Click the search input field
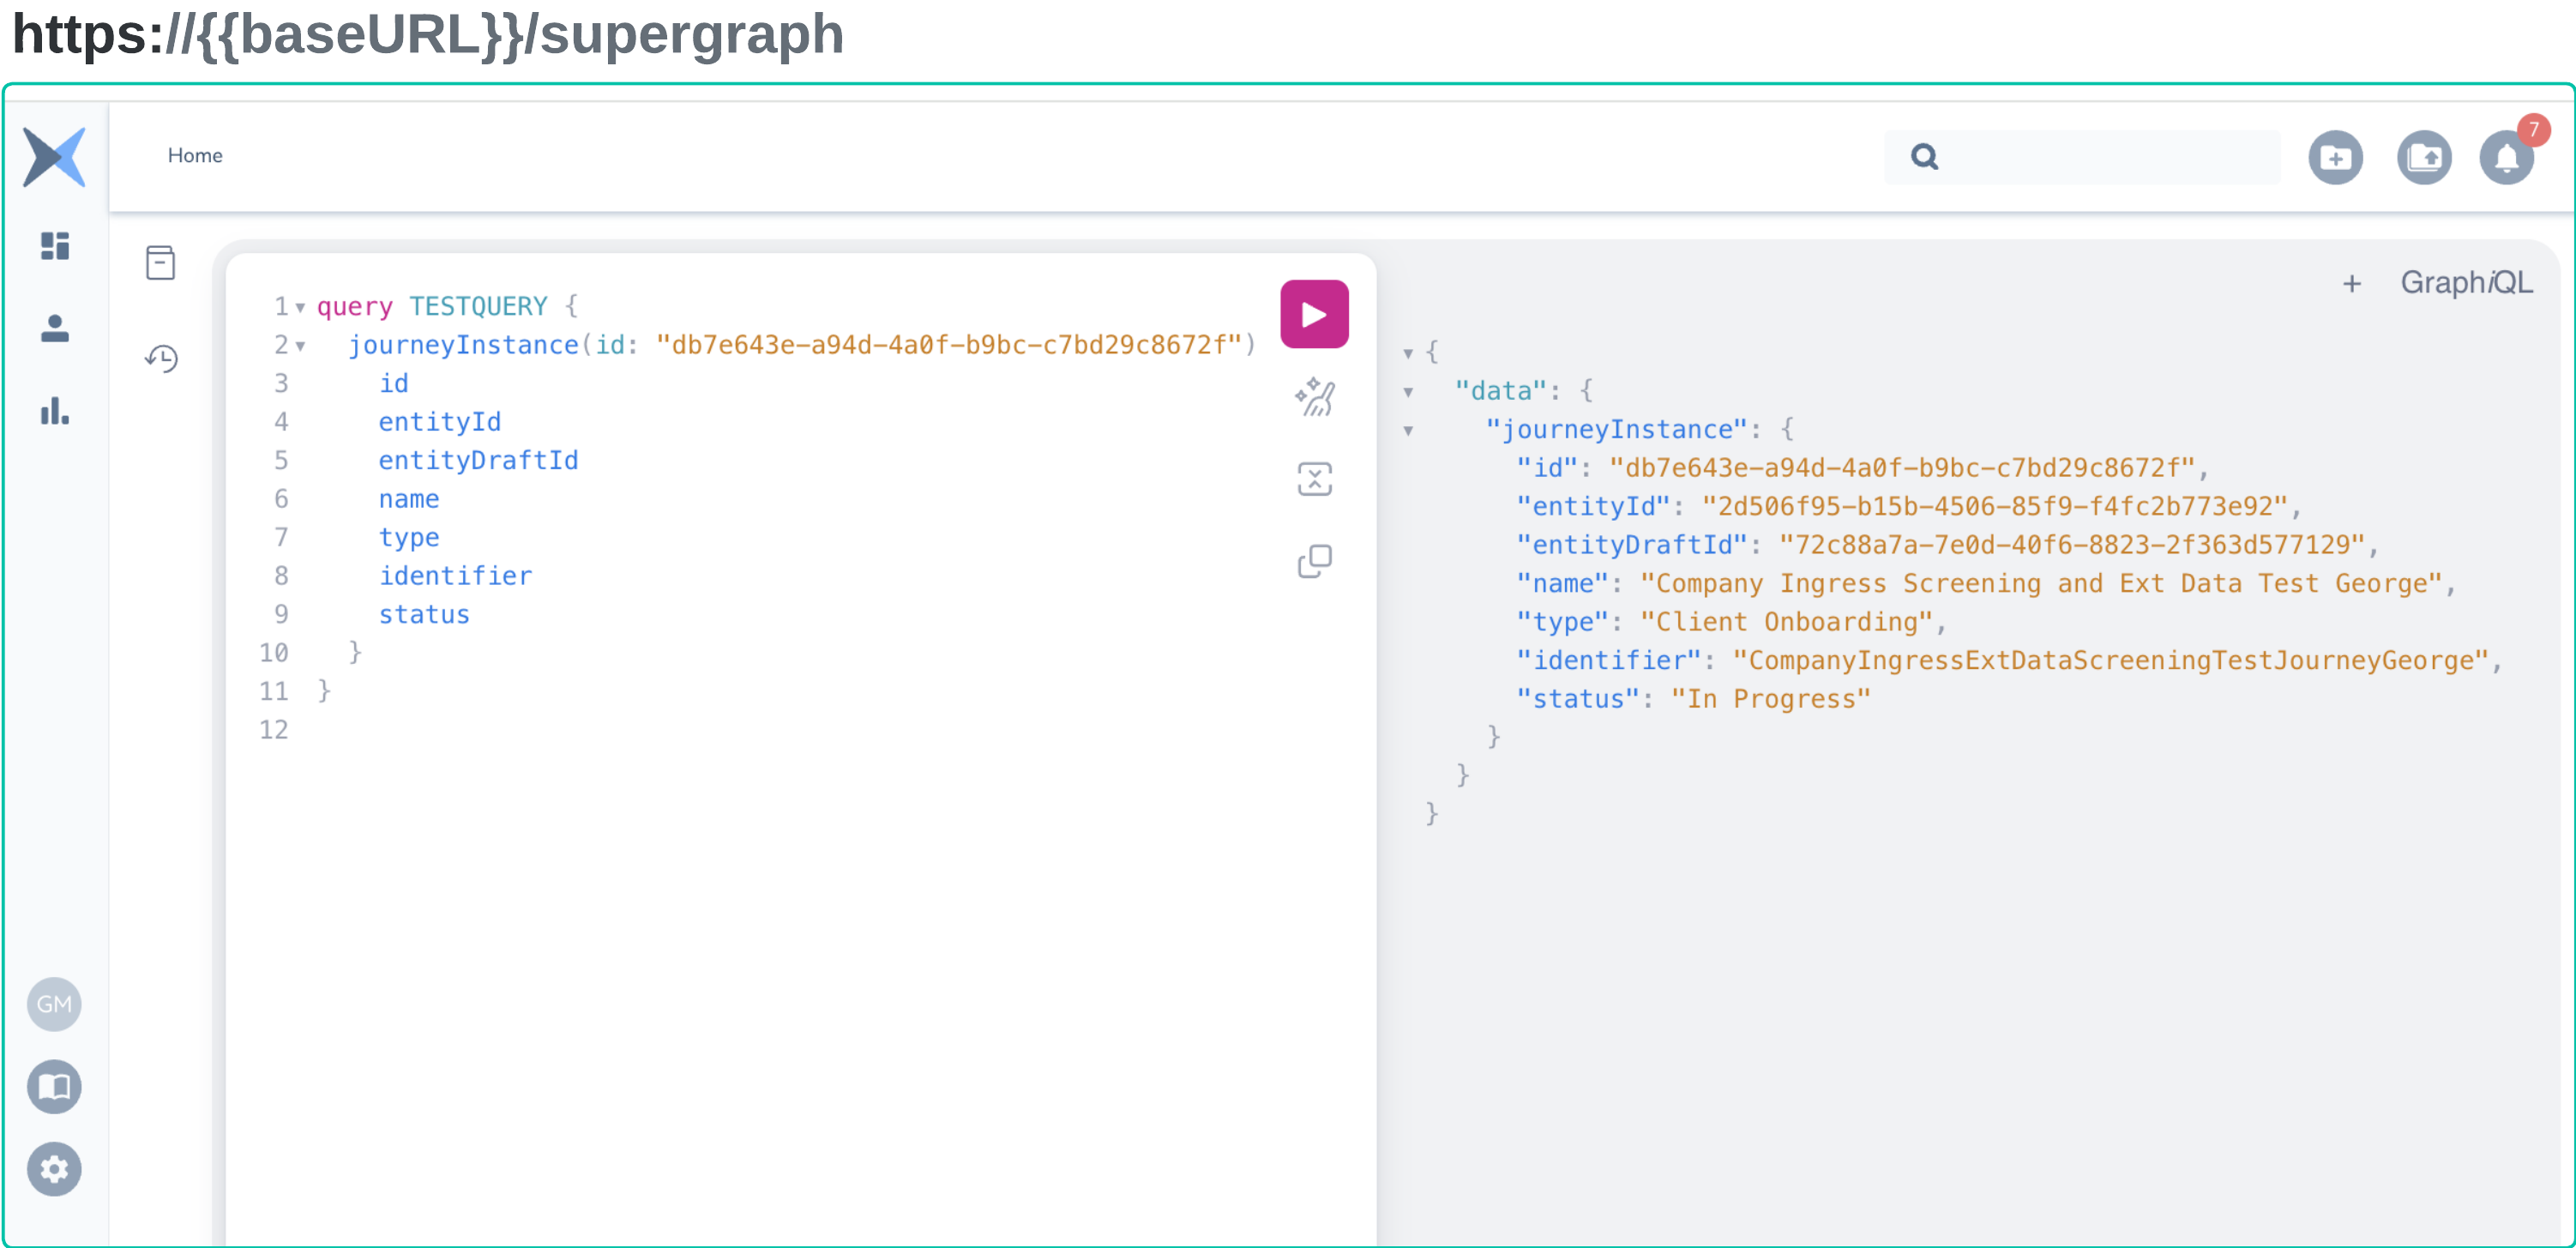 click(2100, 157)
